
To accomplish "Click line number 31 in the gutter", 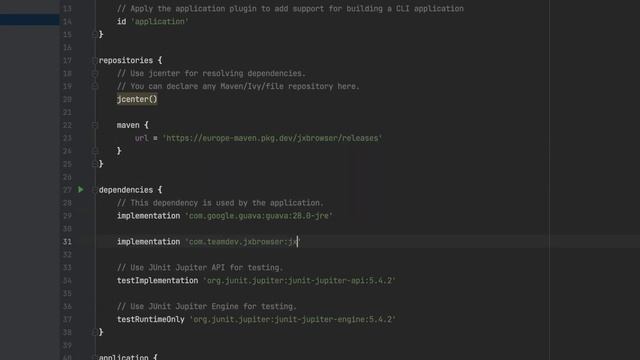I will click(x=67, y=242).
